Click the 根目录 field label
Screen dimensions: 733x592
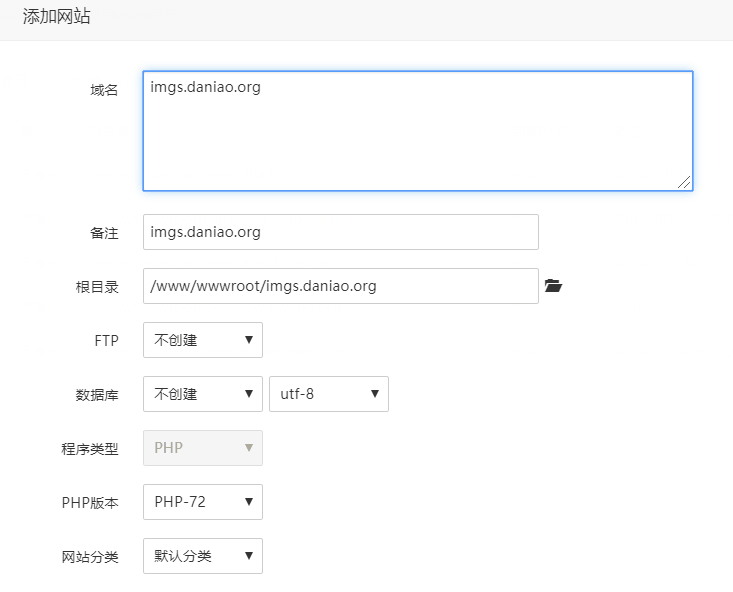point(97,287)
